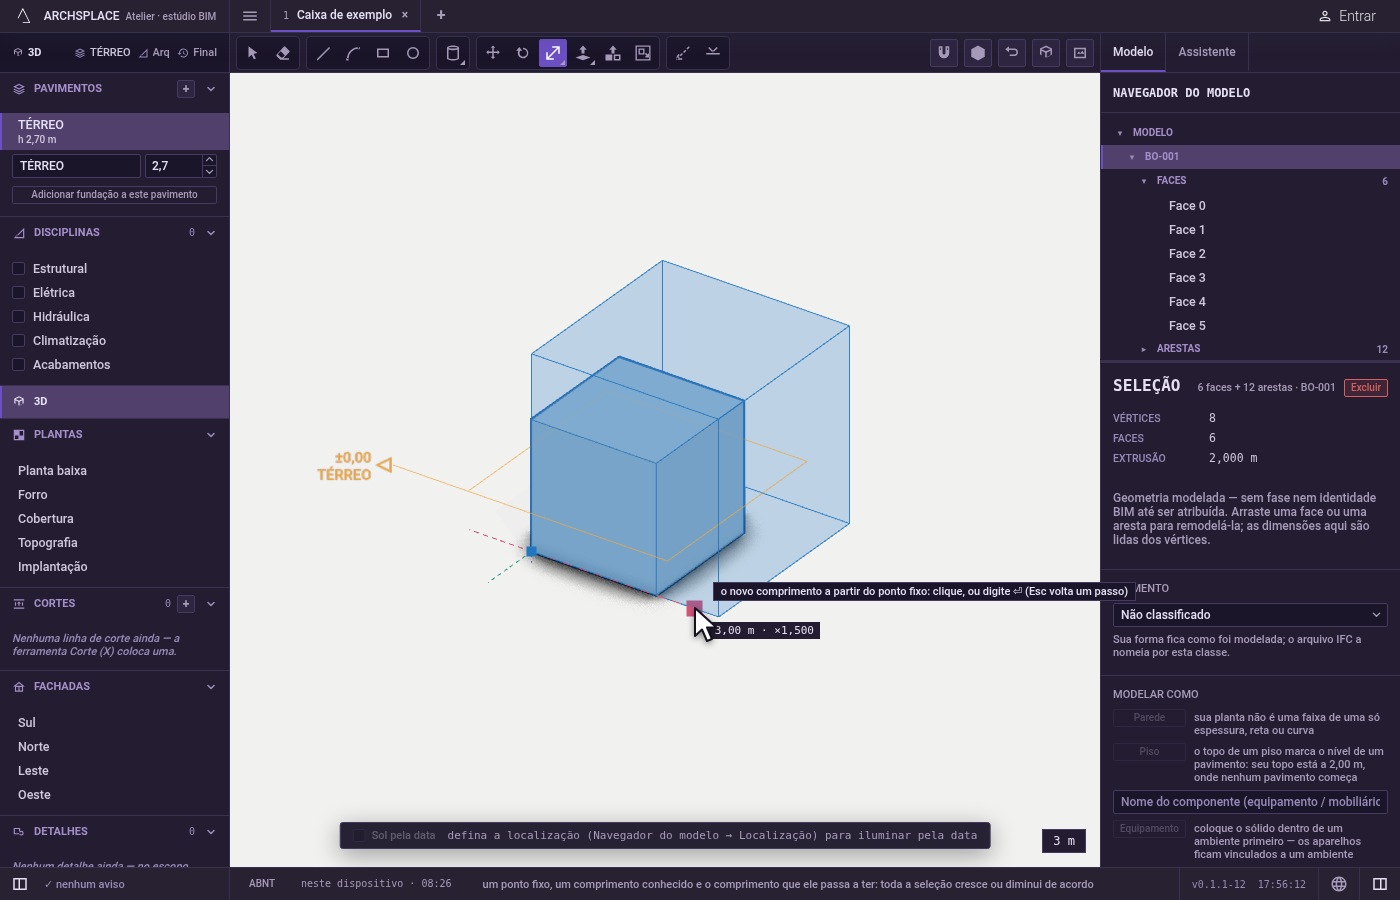
Task: Check the Hidráulica discipline
Action: [x=18, y=317]
